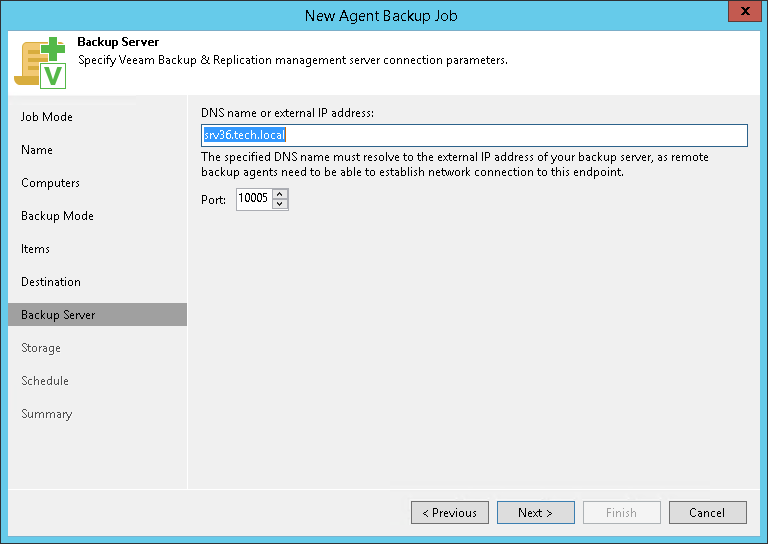
Task: Jump to the Items step
Action: (x=36, y=249)
